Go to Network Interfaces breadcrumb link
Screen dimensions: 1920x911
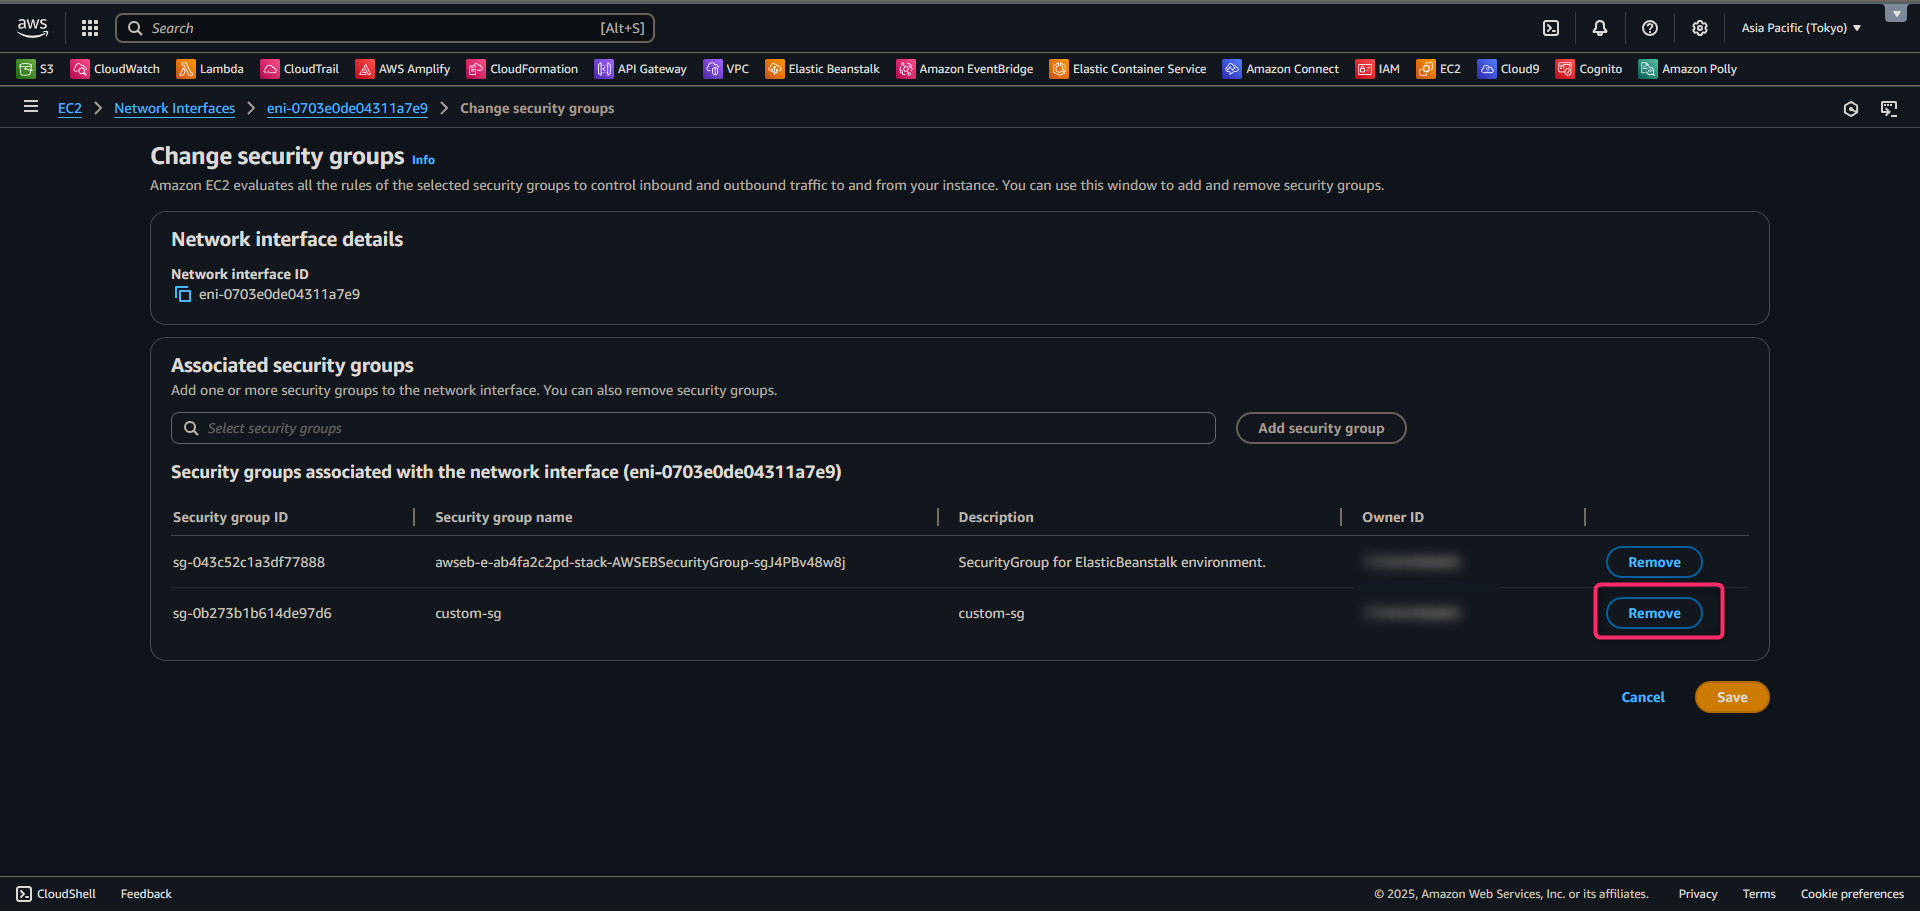174,108
